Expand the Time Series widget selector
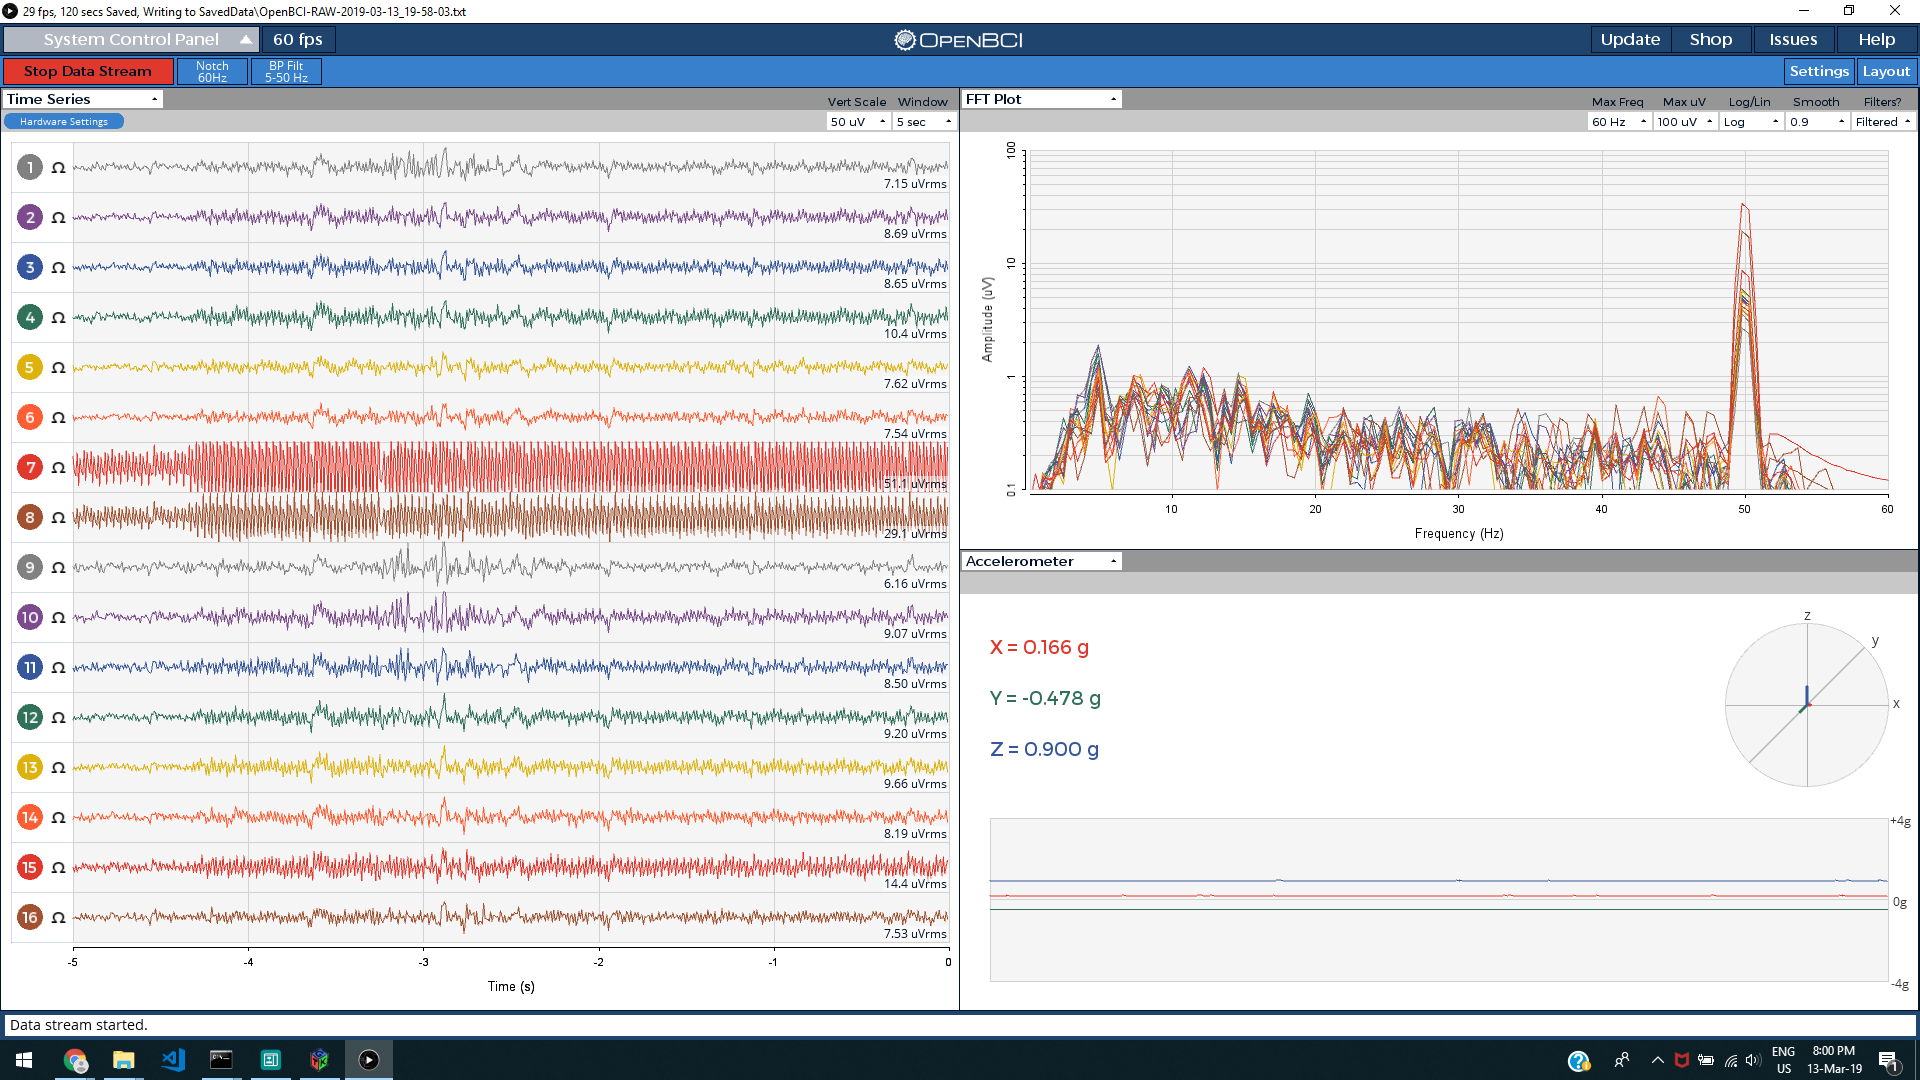 (x=82, y=99)
